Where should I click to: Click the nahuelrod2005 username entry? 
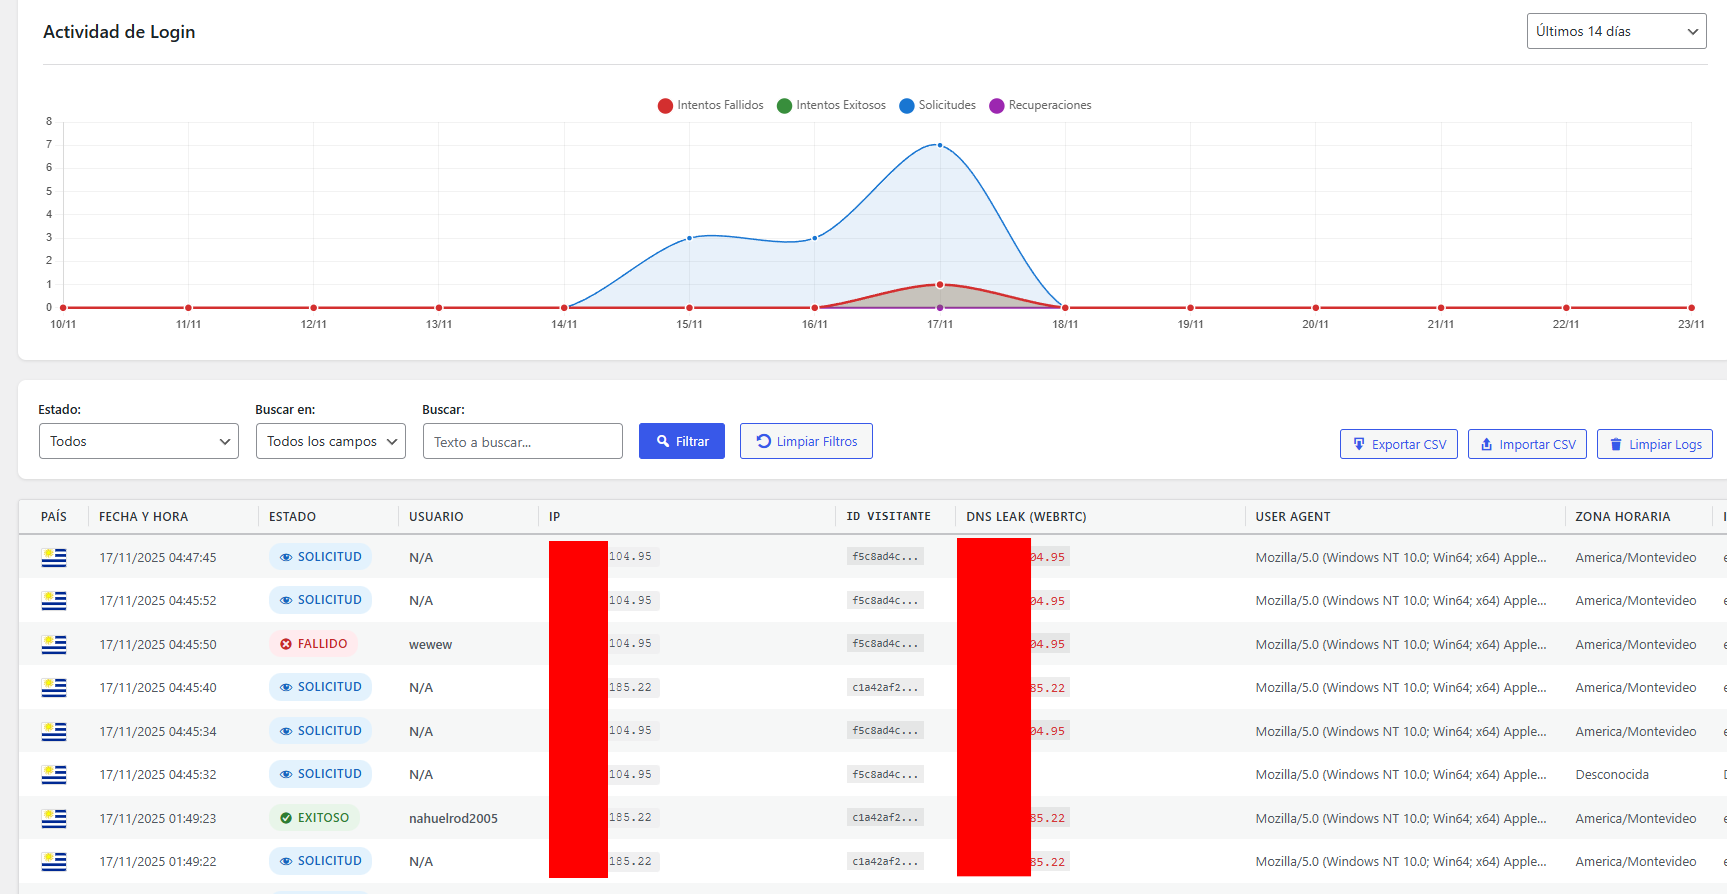click(x=453, y=818)
